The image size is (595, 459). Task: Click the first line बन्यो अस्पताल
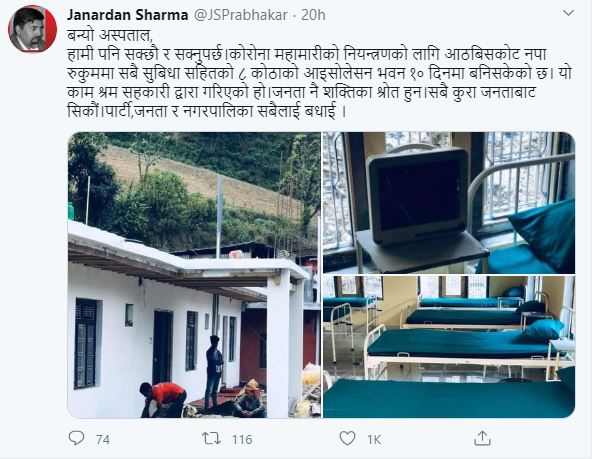(110, 35)
